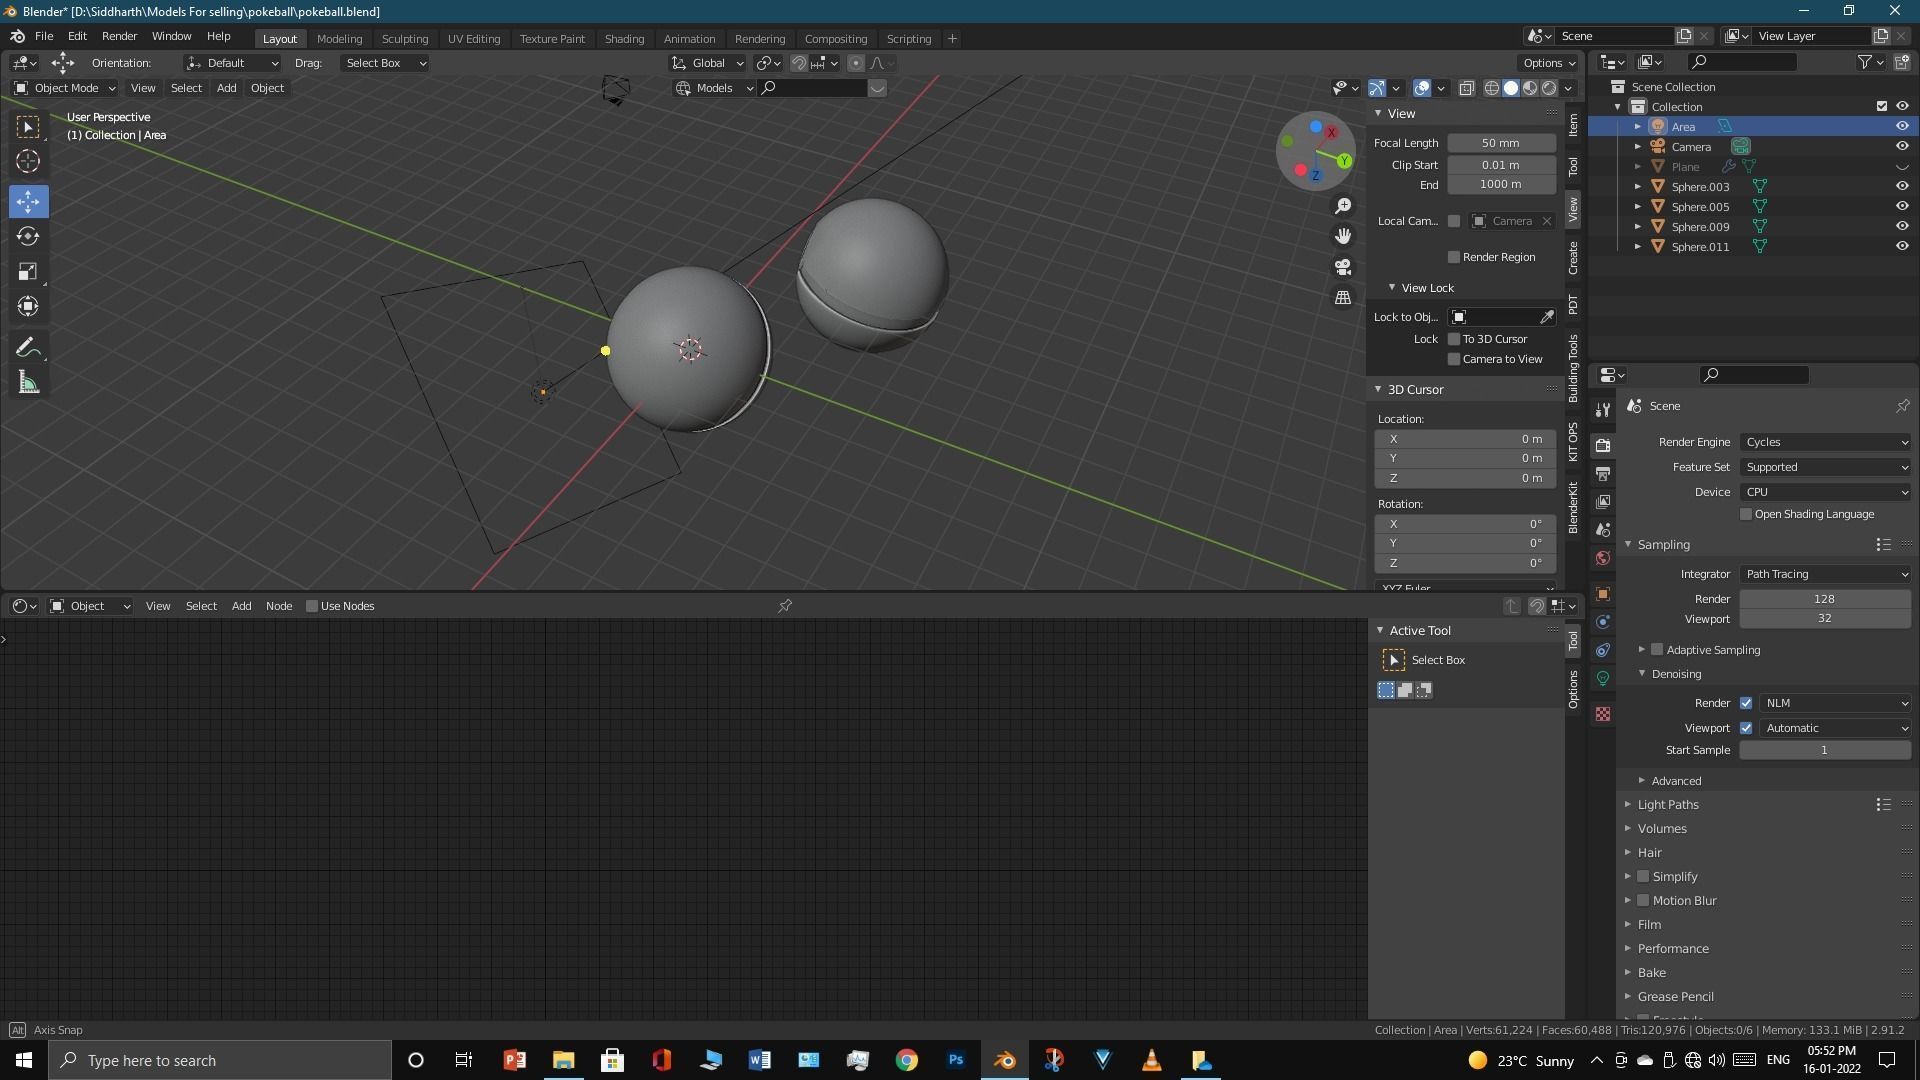Click the Select Box tool icon in viewport toolbar
The image size is (1920, 1080).
coord(28,126)
